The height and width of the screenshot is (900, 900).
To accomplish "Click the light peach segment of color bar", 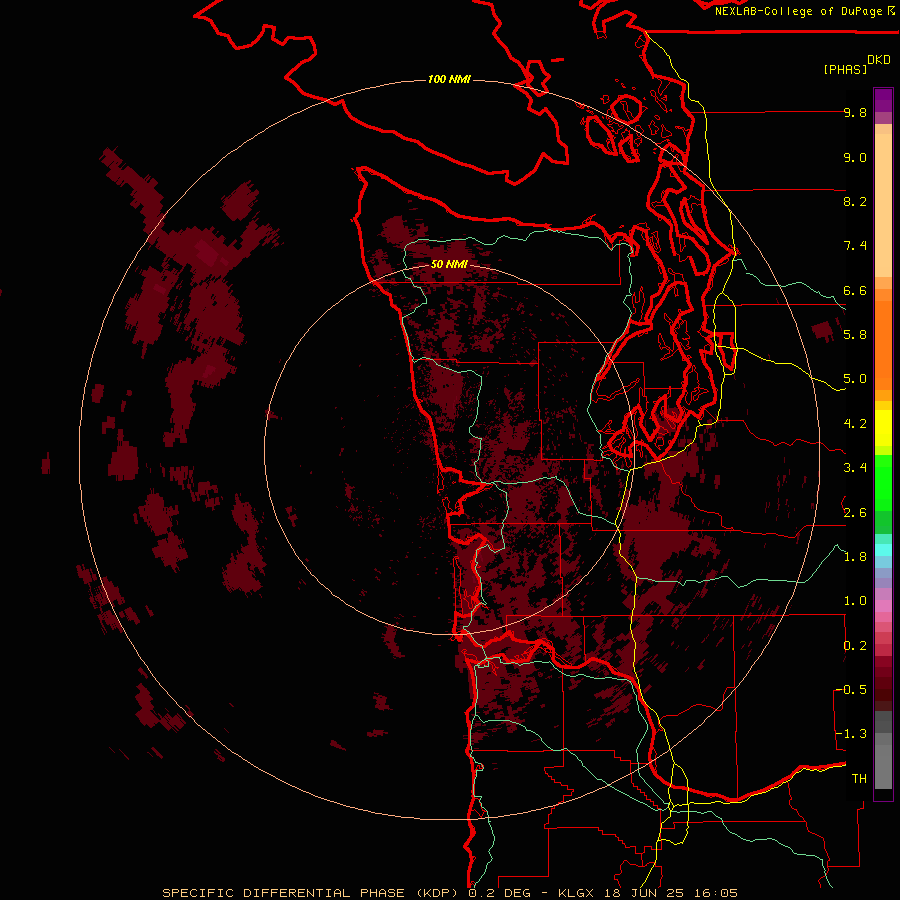I will click(x=883, y=205).
